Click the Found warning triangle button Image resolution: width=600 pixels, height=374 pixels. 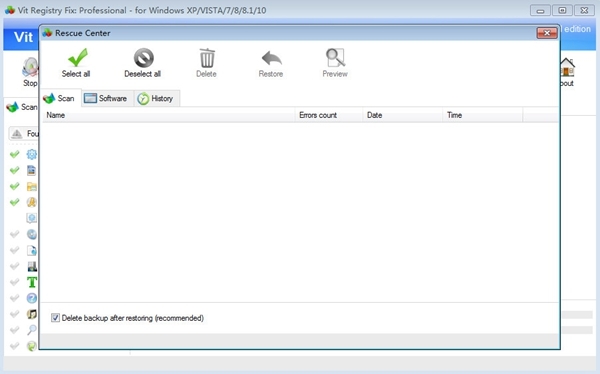click(24, 134)
